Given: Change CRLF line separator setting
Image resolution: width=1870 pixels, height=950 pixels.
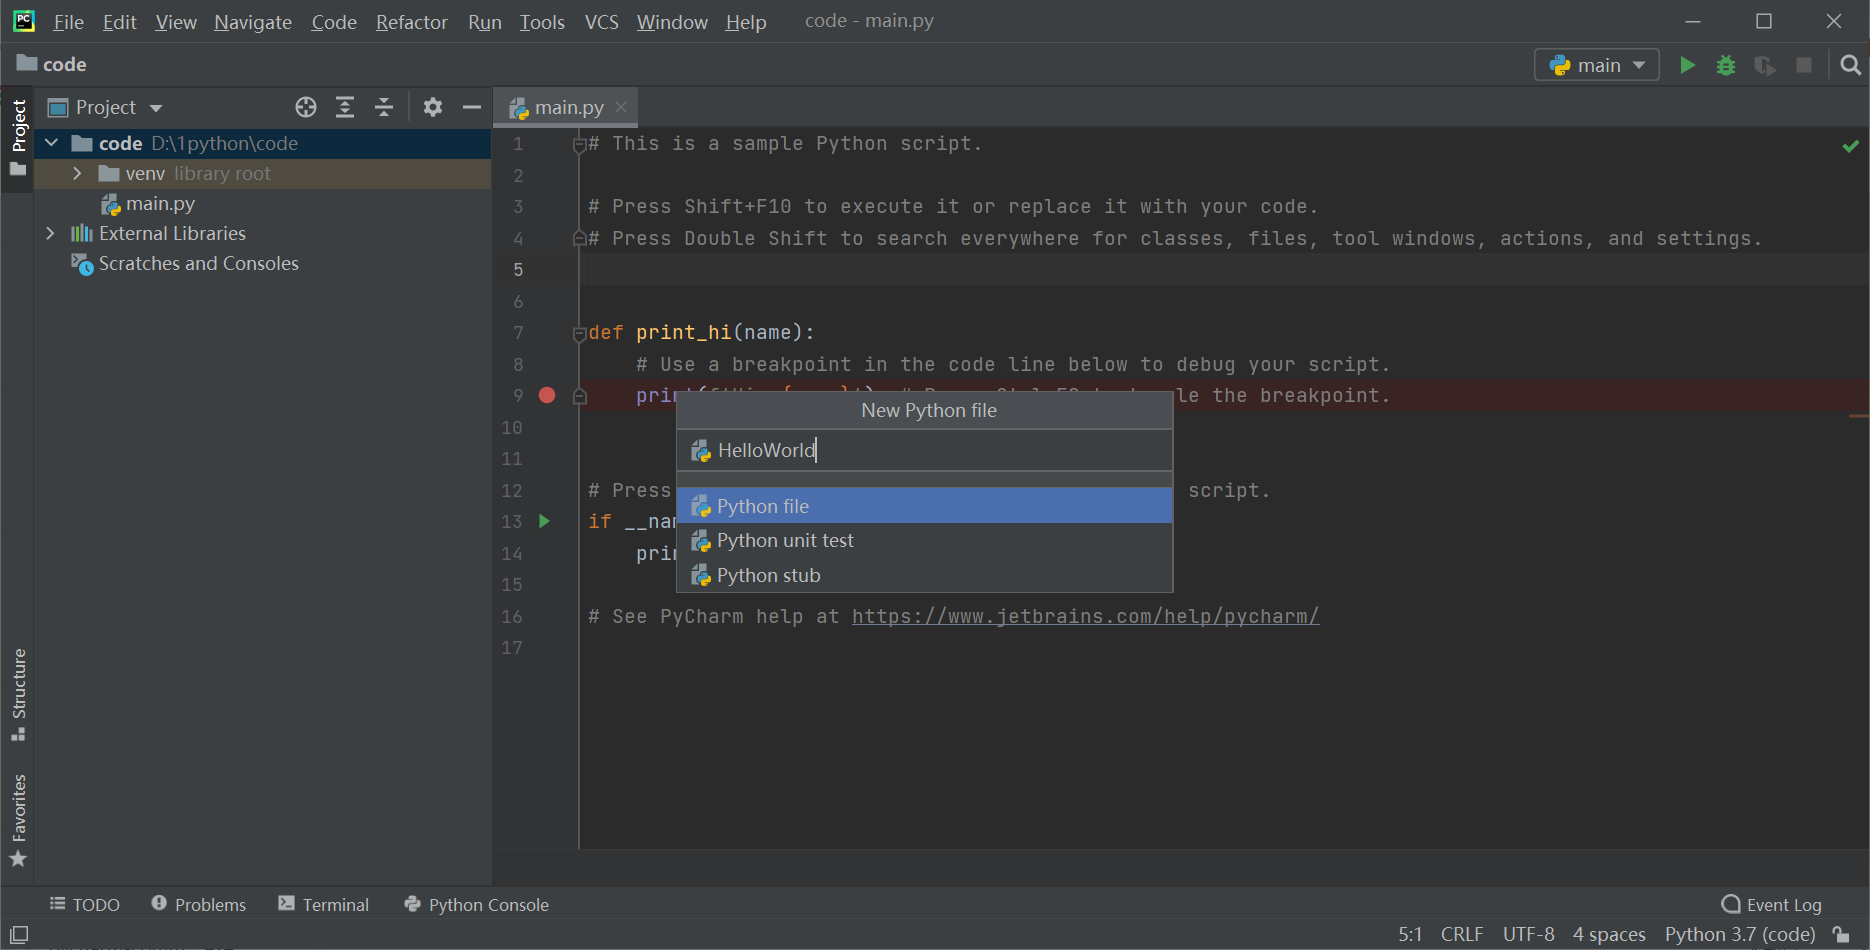Looking at the screenshot, I should point(1462,934).
